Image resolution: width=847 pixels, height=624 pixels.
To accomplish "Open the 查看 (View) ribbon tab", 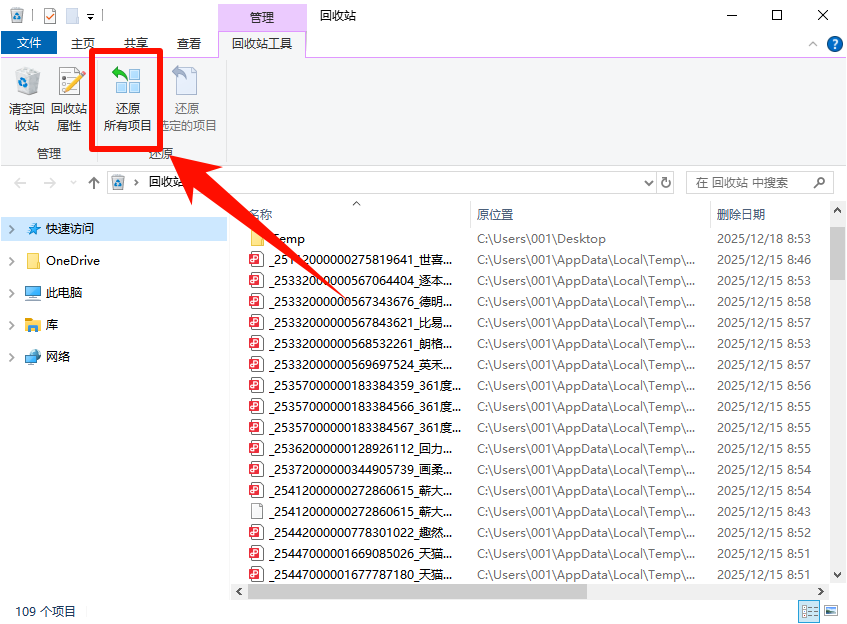I will (188, 44).
